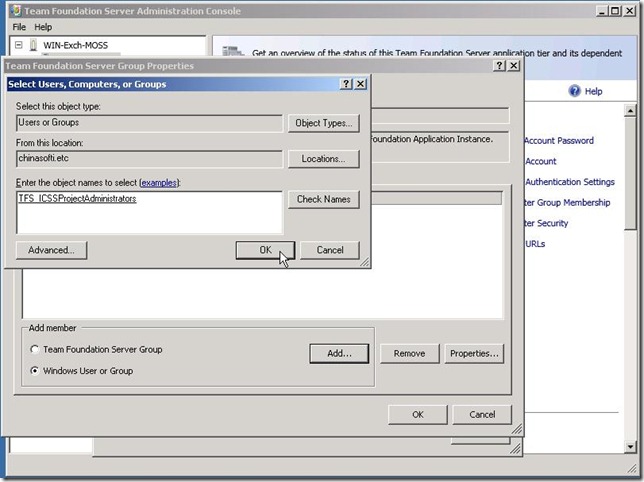
Task: Open the URLs link in console
Action: coord(535,244)
